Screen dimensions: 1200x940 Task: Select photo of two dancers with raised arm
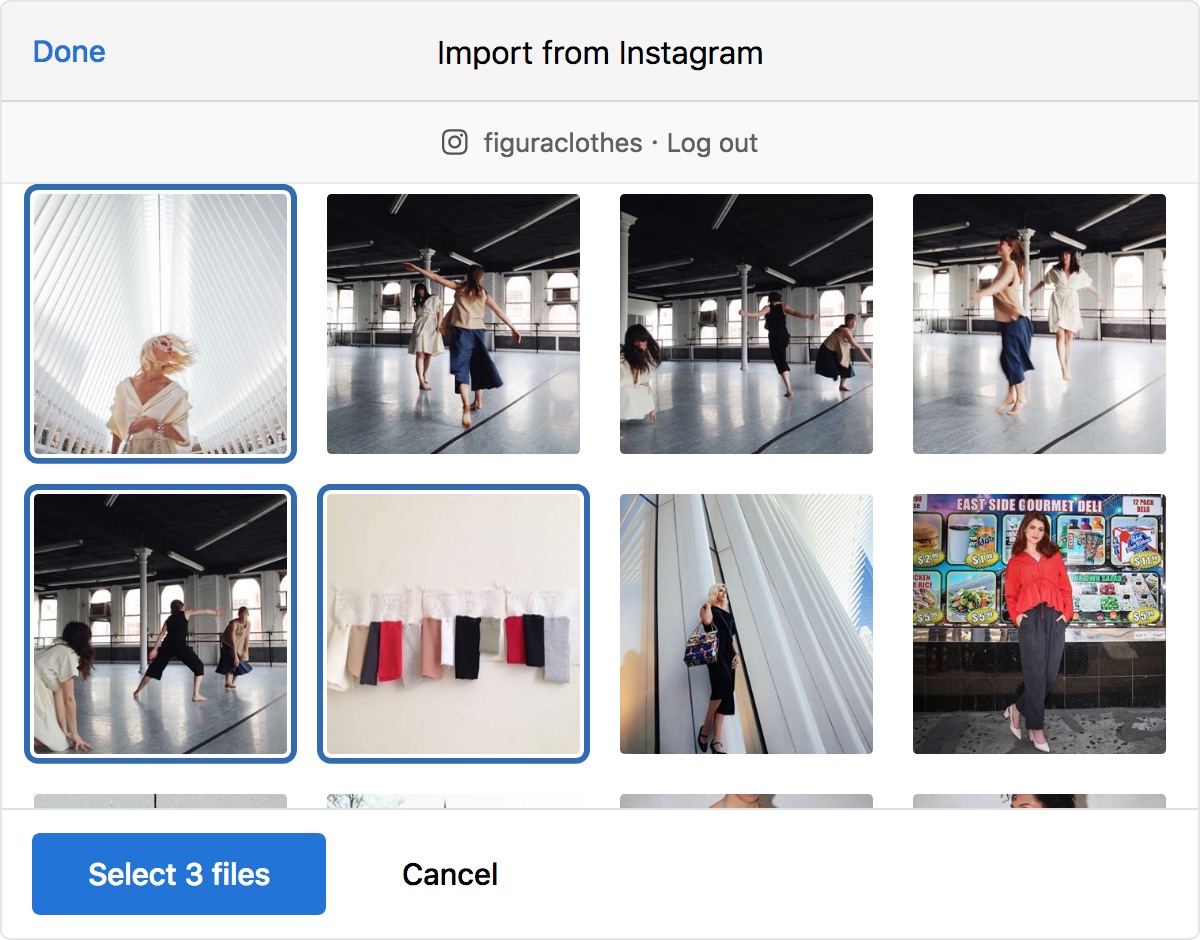pos(453,324)
